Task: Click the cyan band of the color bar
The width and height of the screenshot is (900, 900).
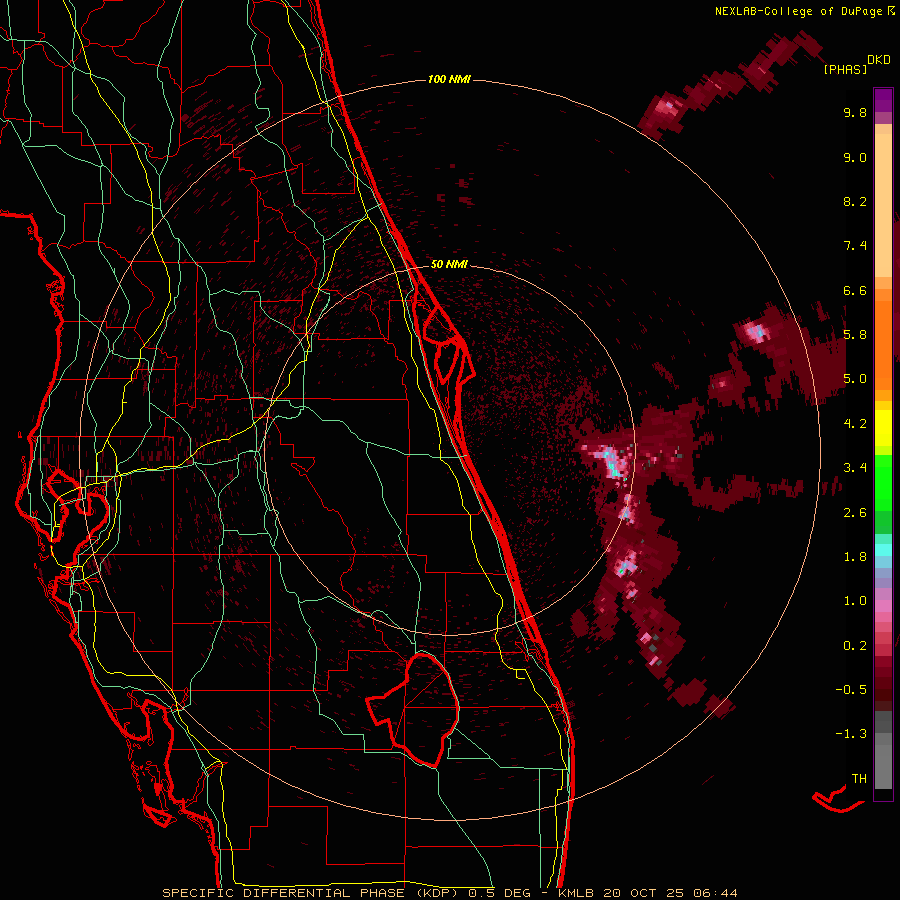Action: [883, 549]
